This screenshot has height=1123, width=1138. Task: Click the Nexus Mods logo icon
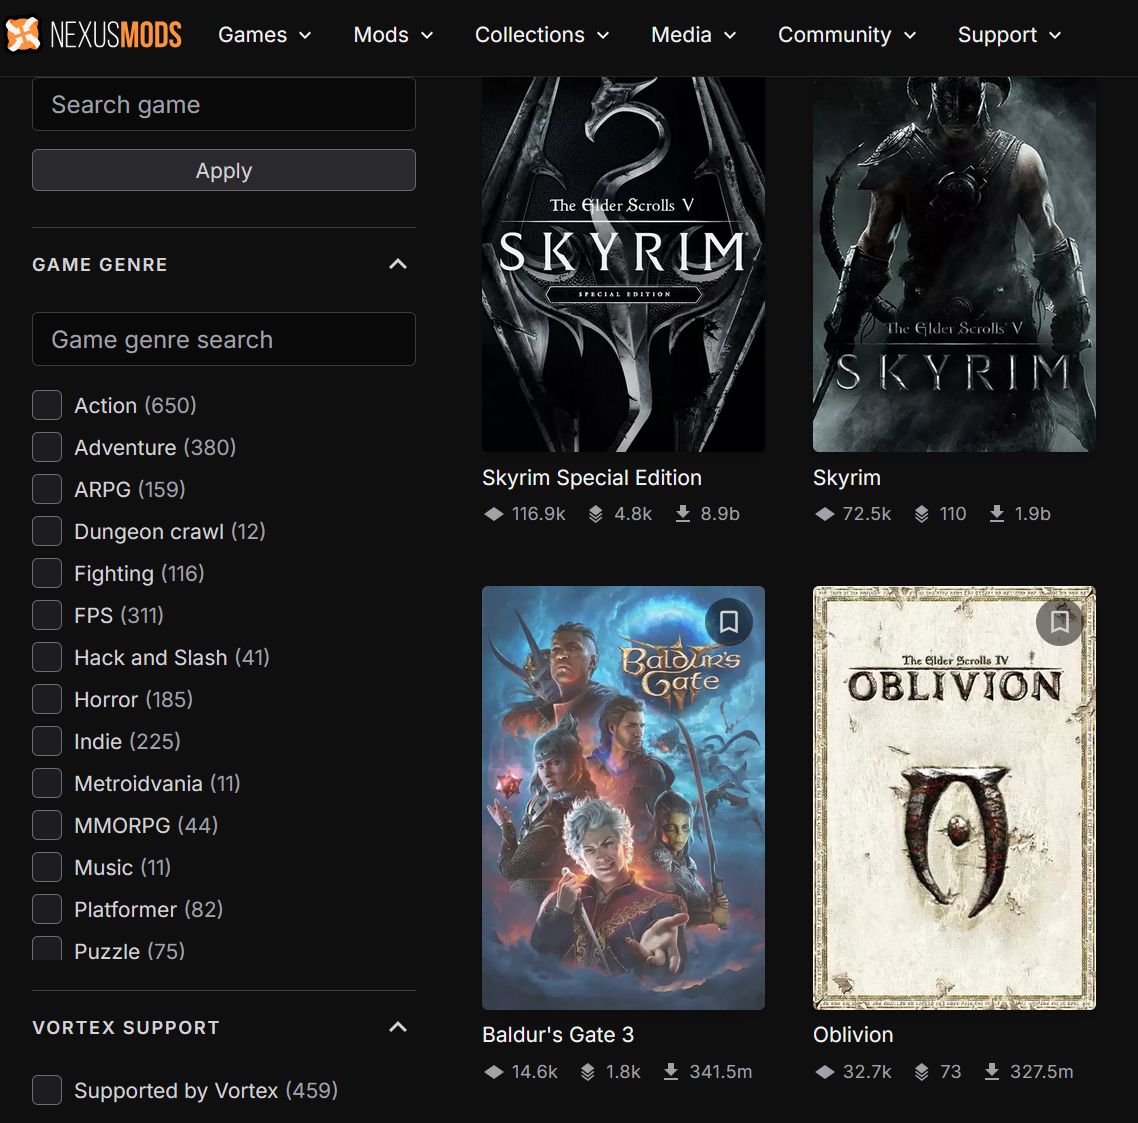tap(22, 34)
